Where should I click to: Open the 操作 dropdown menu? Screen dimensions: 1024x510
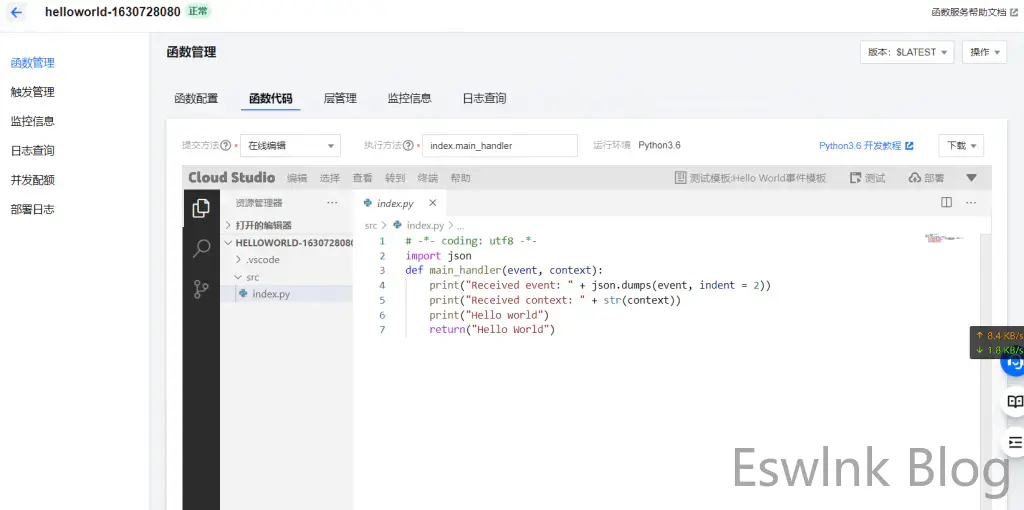pos(984,52)
